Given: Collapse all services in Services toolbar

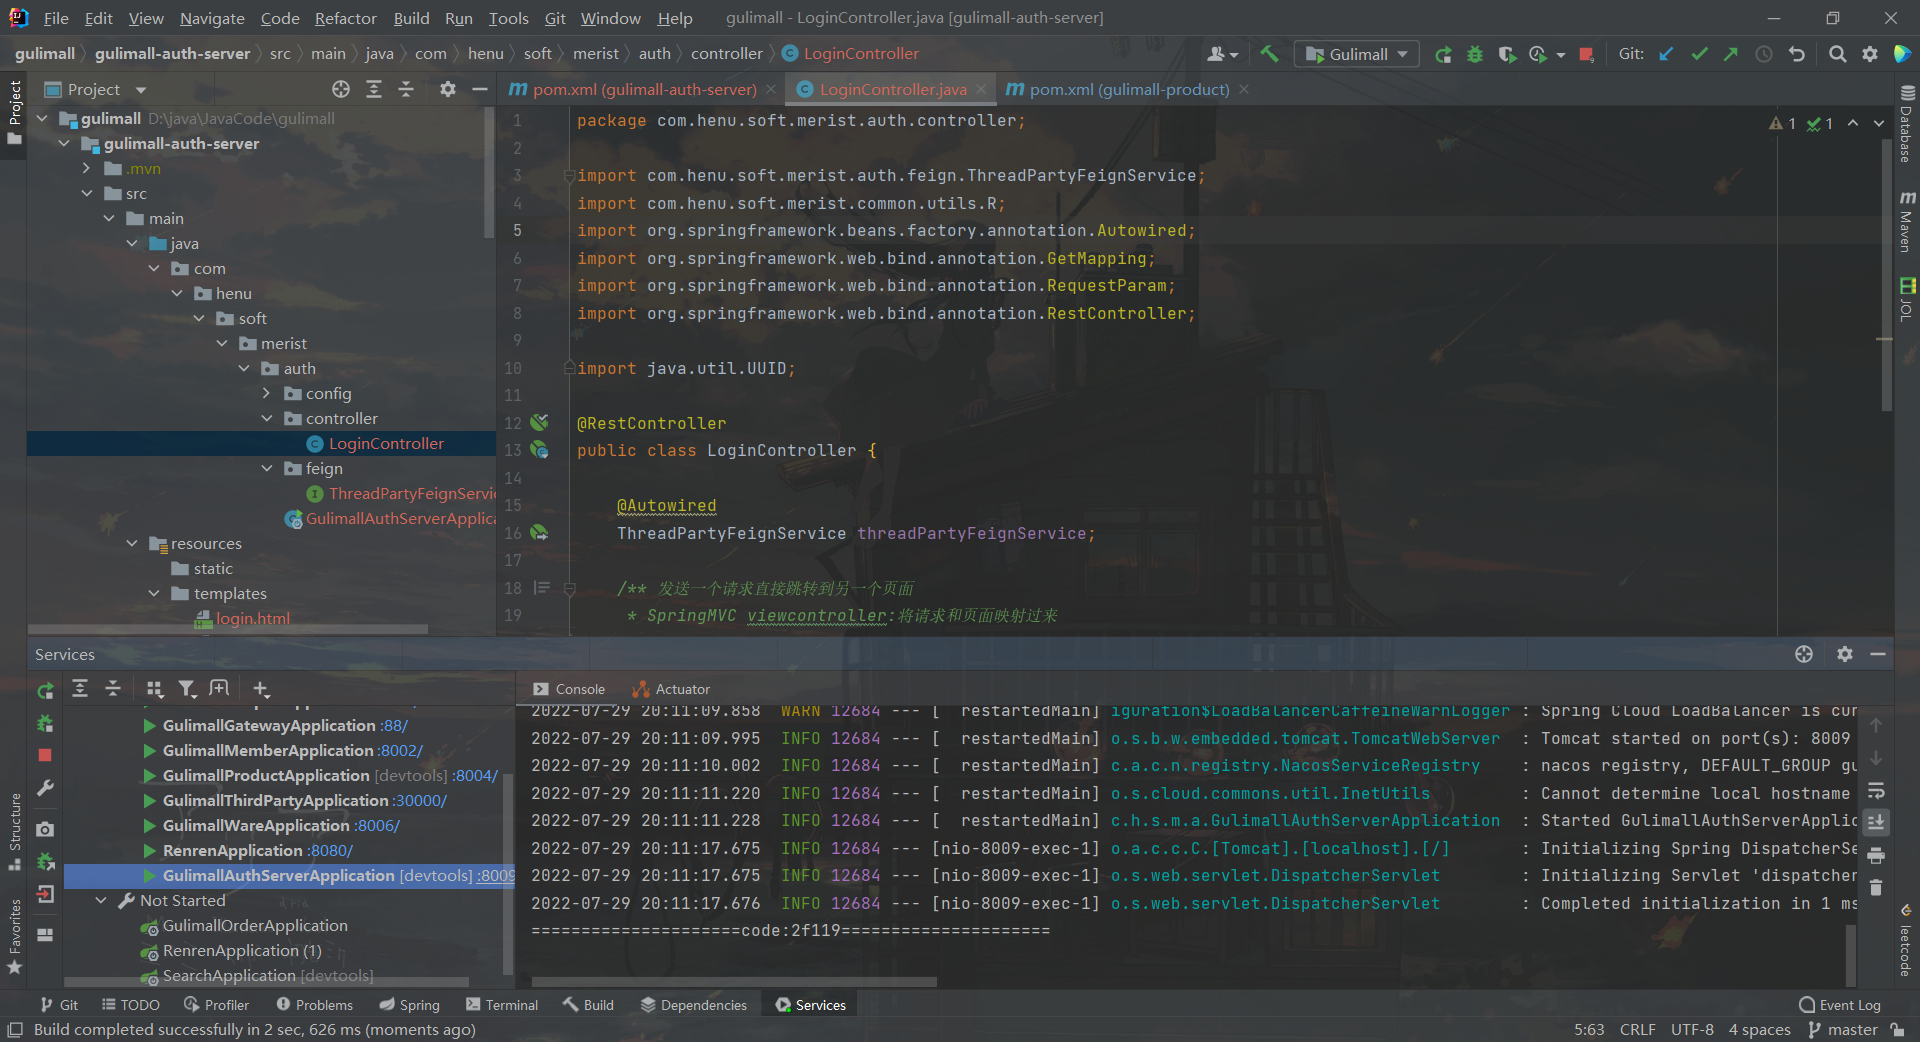Looking at the screenshot, I should [x=113, y=688].
